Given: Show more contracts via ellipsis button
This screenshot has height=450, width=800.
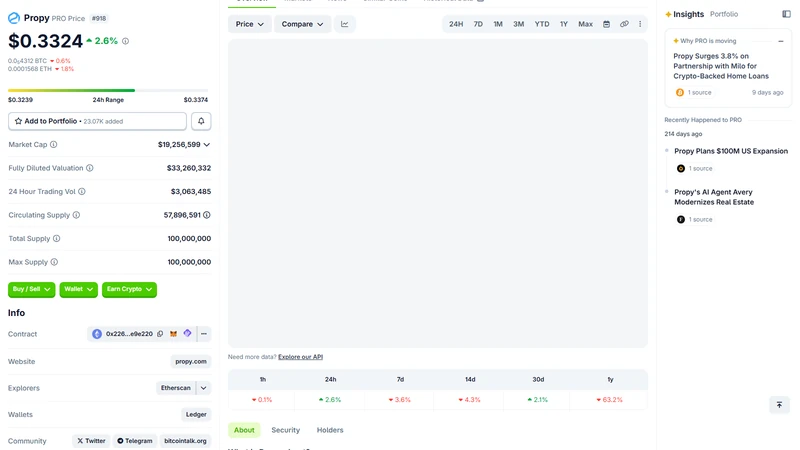Looking at the screenshot, I should [204, 334].
